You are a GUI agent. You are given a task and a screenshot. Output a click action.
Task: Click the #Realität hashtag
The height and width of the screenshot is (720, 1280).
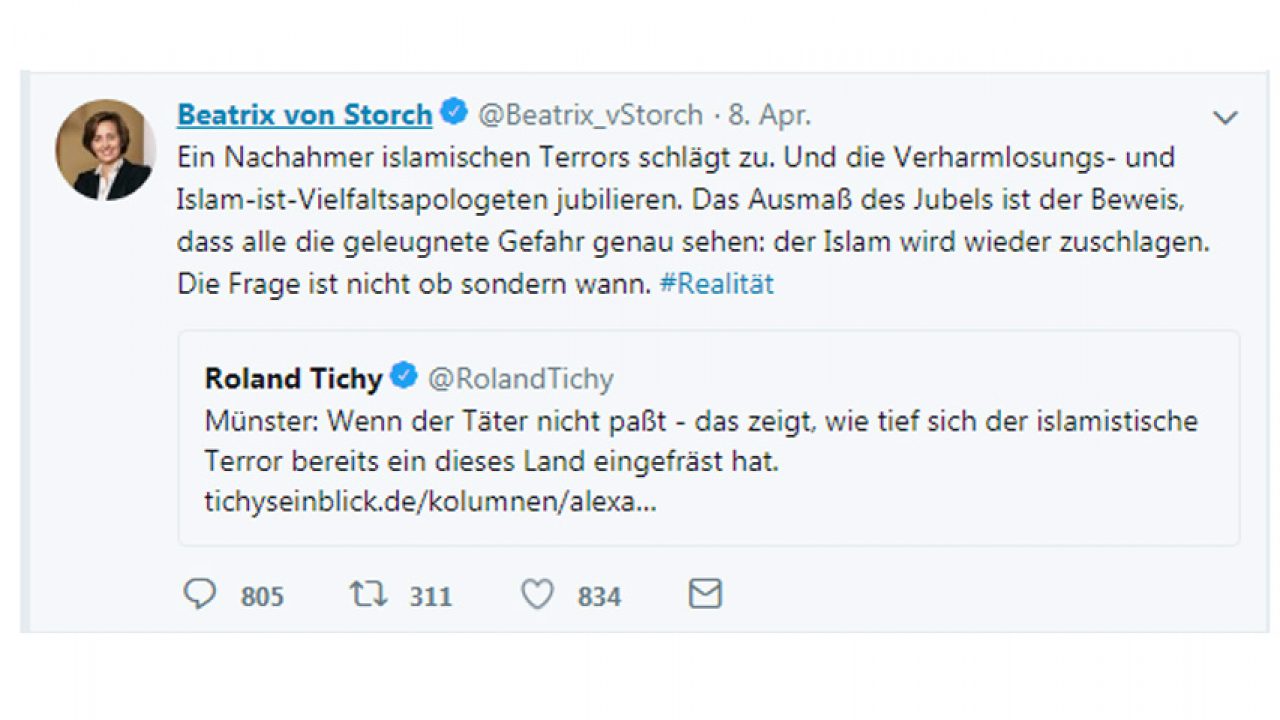716,284
